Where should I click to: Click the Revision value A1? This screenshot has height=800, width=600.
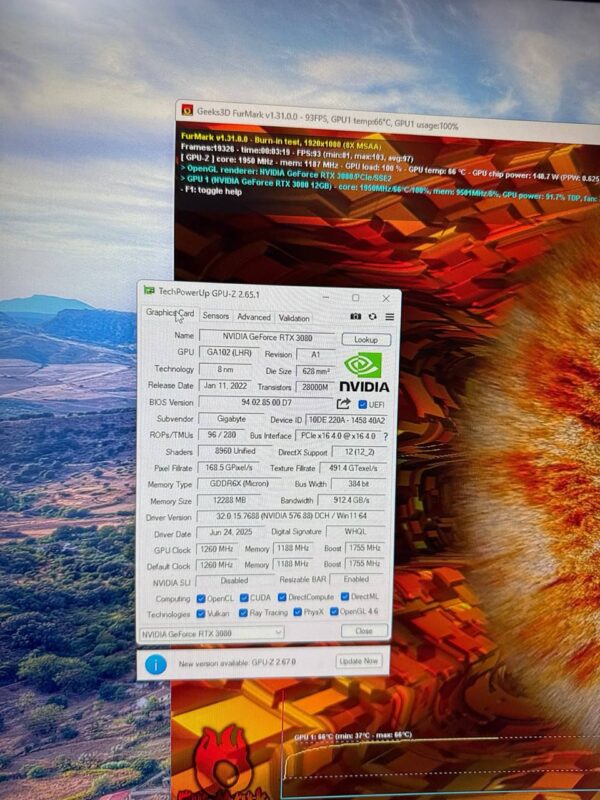tap(315, 354)
